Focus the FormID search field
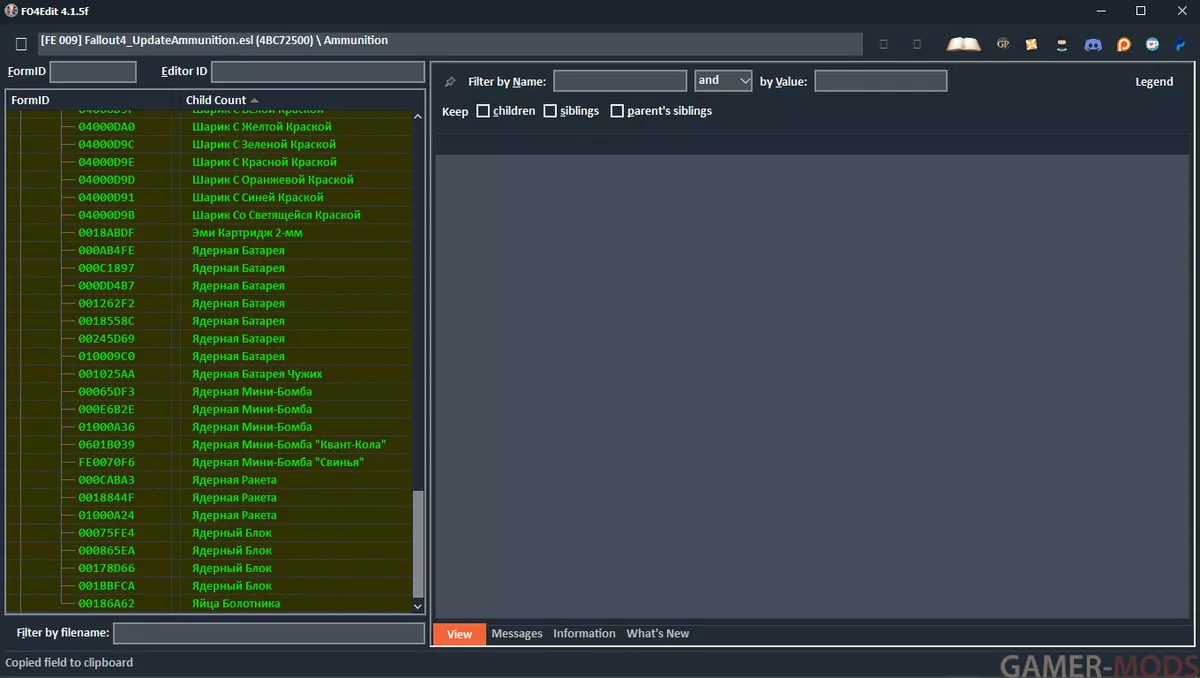 (93, 72)
